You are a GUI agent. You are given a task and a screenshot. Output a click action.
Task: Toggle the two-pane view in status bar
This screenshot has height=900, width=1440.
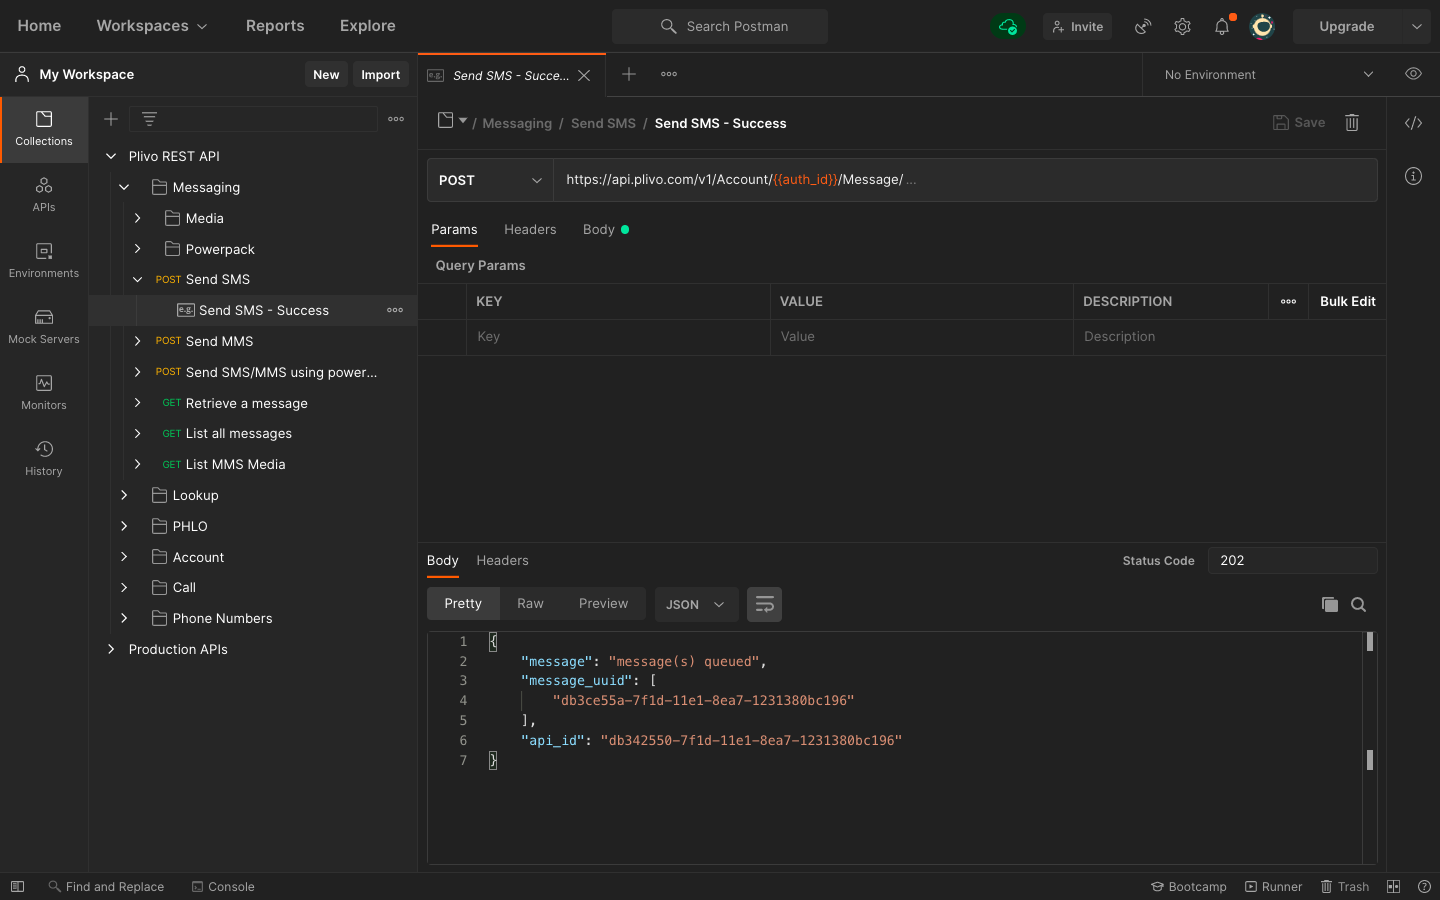[1393, 887]
